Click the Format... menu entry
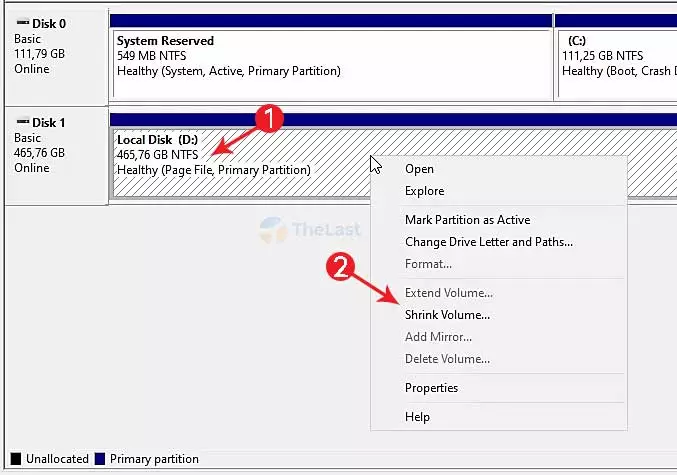 [x=428, y=264]
